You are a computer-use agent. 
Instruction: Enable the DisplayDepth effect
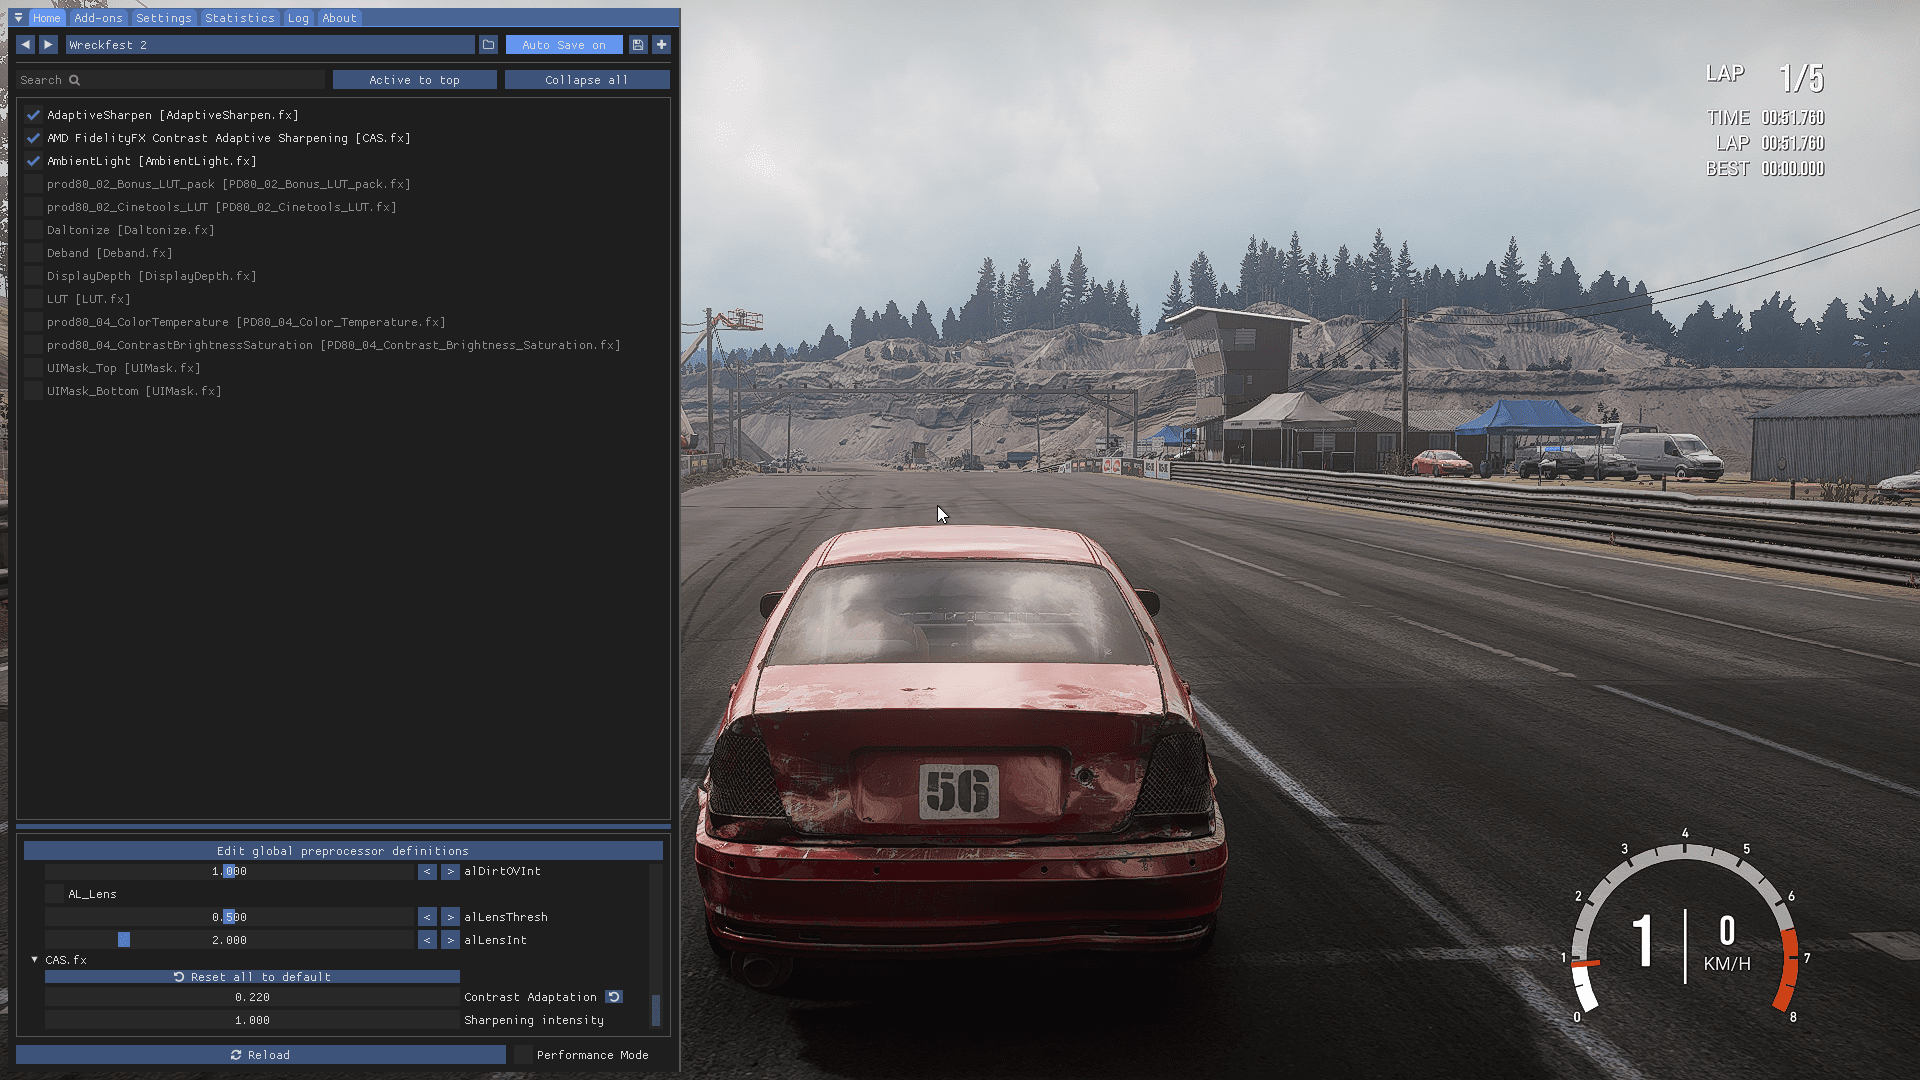click(x=33, y=276)
